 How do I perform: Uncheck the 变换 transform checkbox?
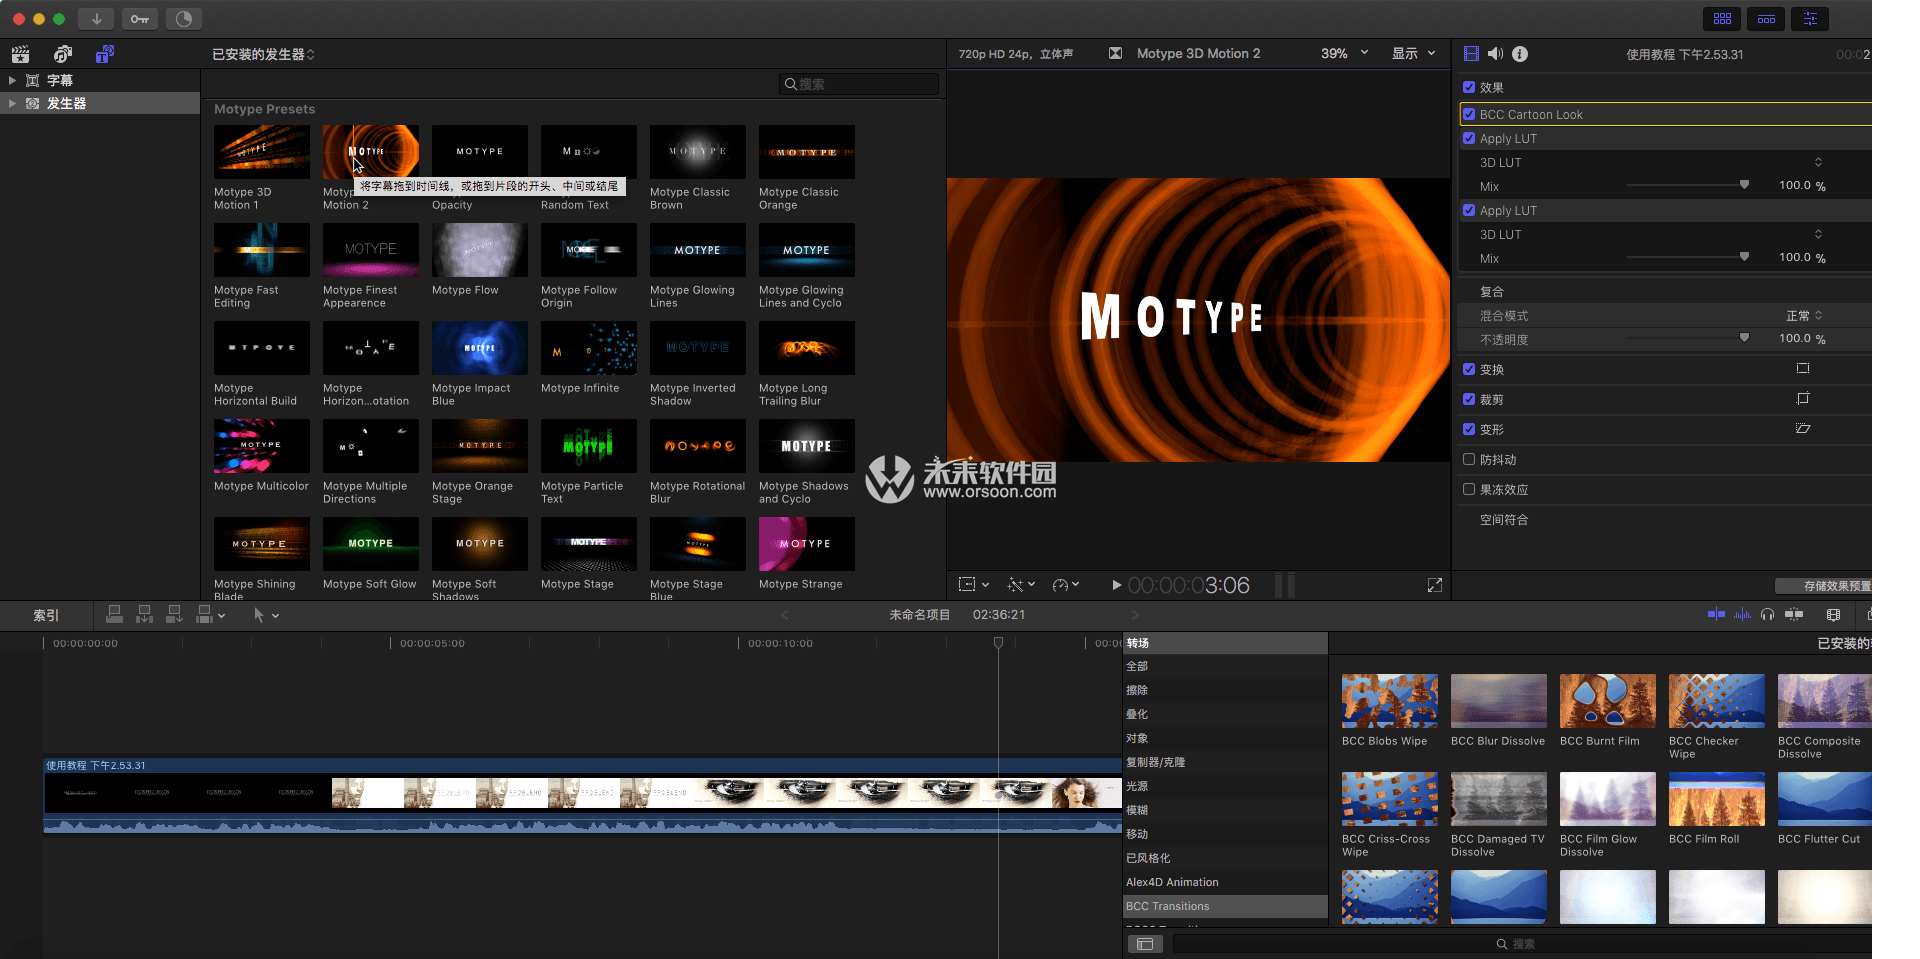(x=1469, y=369)
